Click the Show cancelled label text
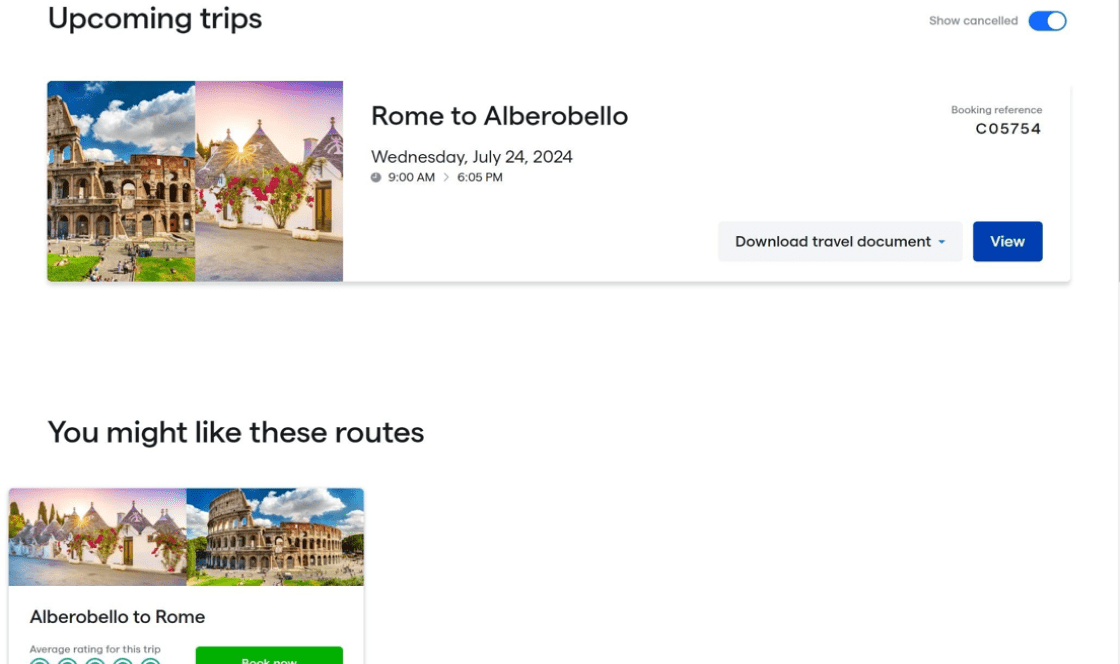Screen dimensions: 1120x664 tap(973, 21)
